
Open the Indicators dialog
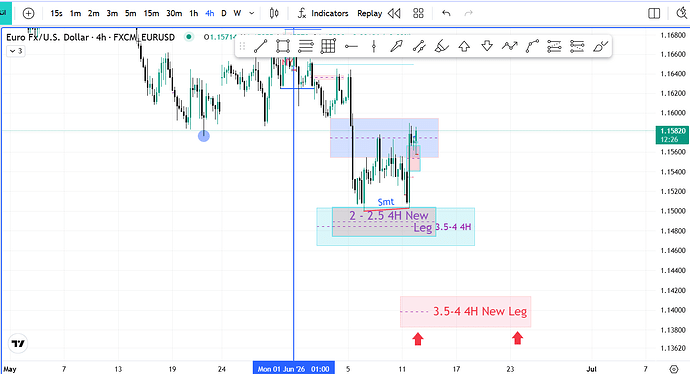click(x=323, y=14)
